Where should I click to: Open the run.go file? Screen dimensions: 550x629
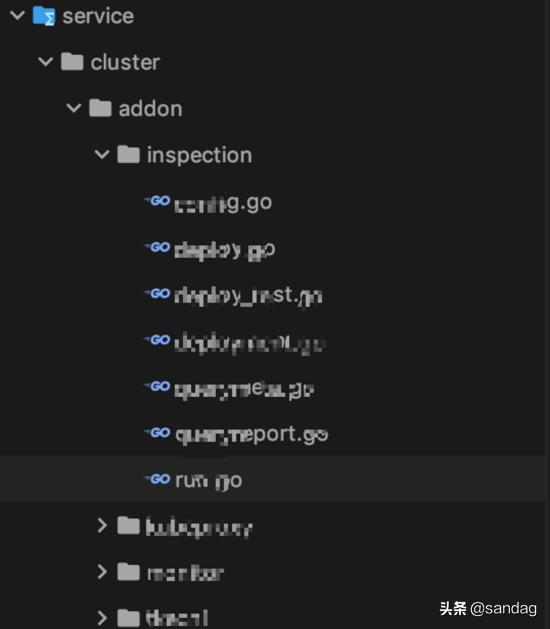click(209, 480)
